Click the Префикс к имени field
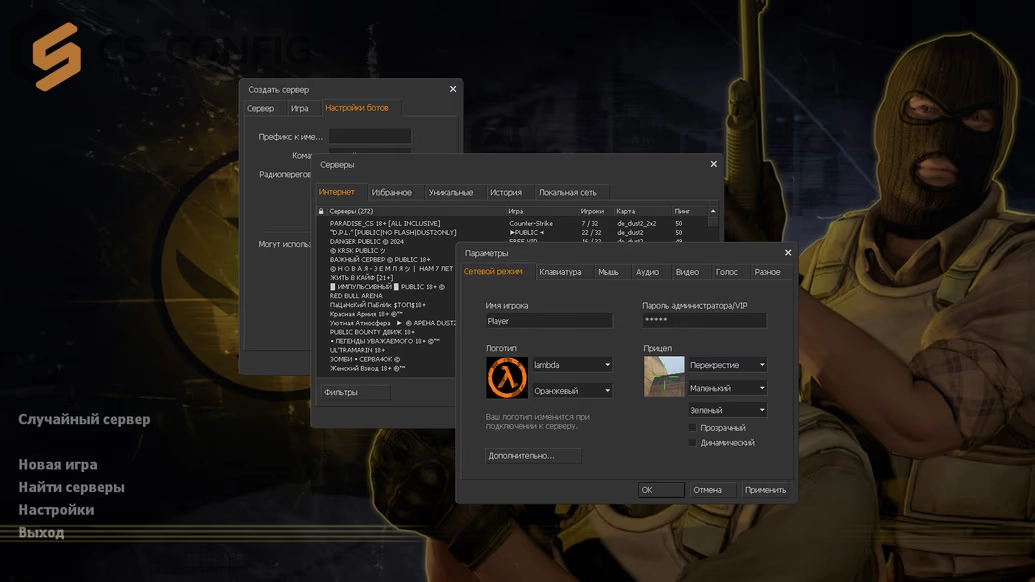The height and width of the screenshot is (582, 1035). point(370,137)
